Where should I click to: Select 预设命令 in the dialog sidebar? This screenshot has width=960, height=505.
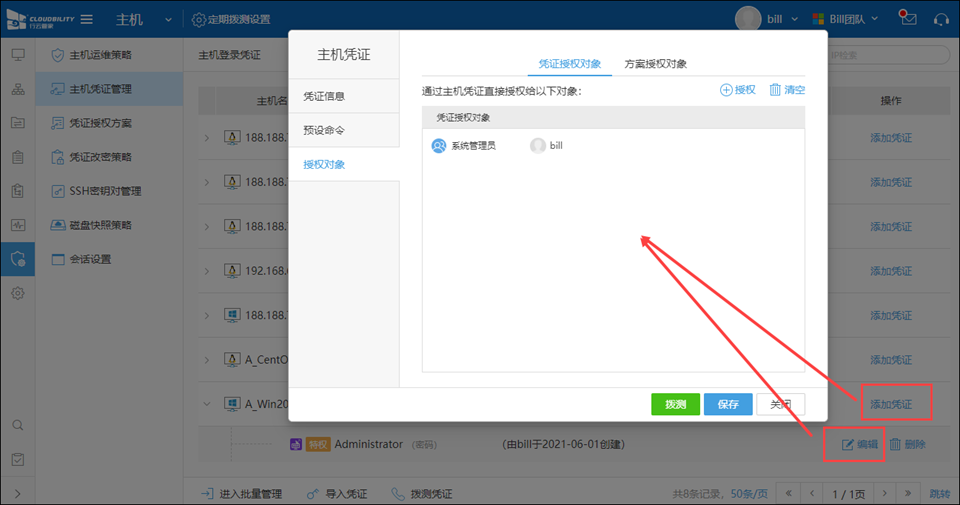tap(324, 131)
